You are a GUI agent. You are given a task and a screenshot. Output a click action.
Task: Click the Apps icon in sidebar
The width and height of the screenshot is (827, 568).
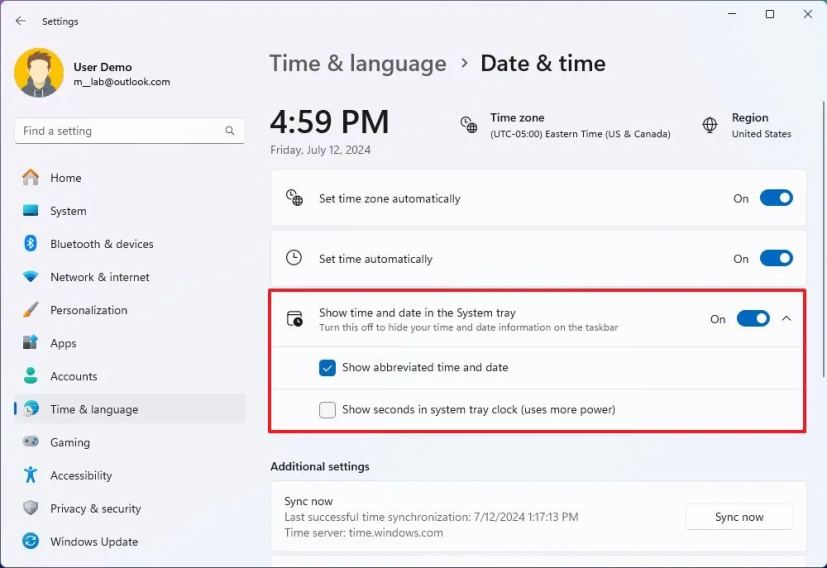[x=31, y=343]
